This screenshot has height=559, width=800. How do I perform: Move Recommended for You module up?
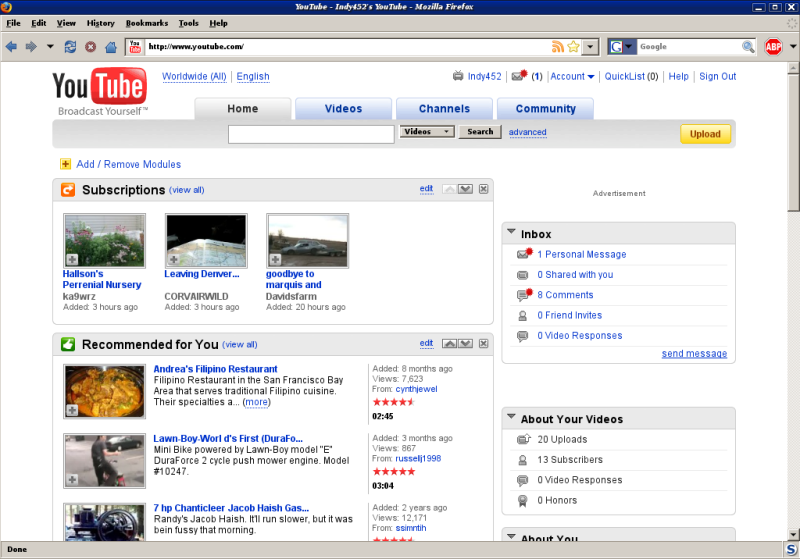point(449,344)
